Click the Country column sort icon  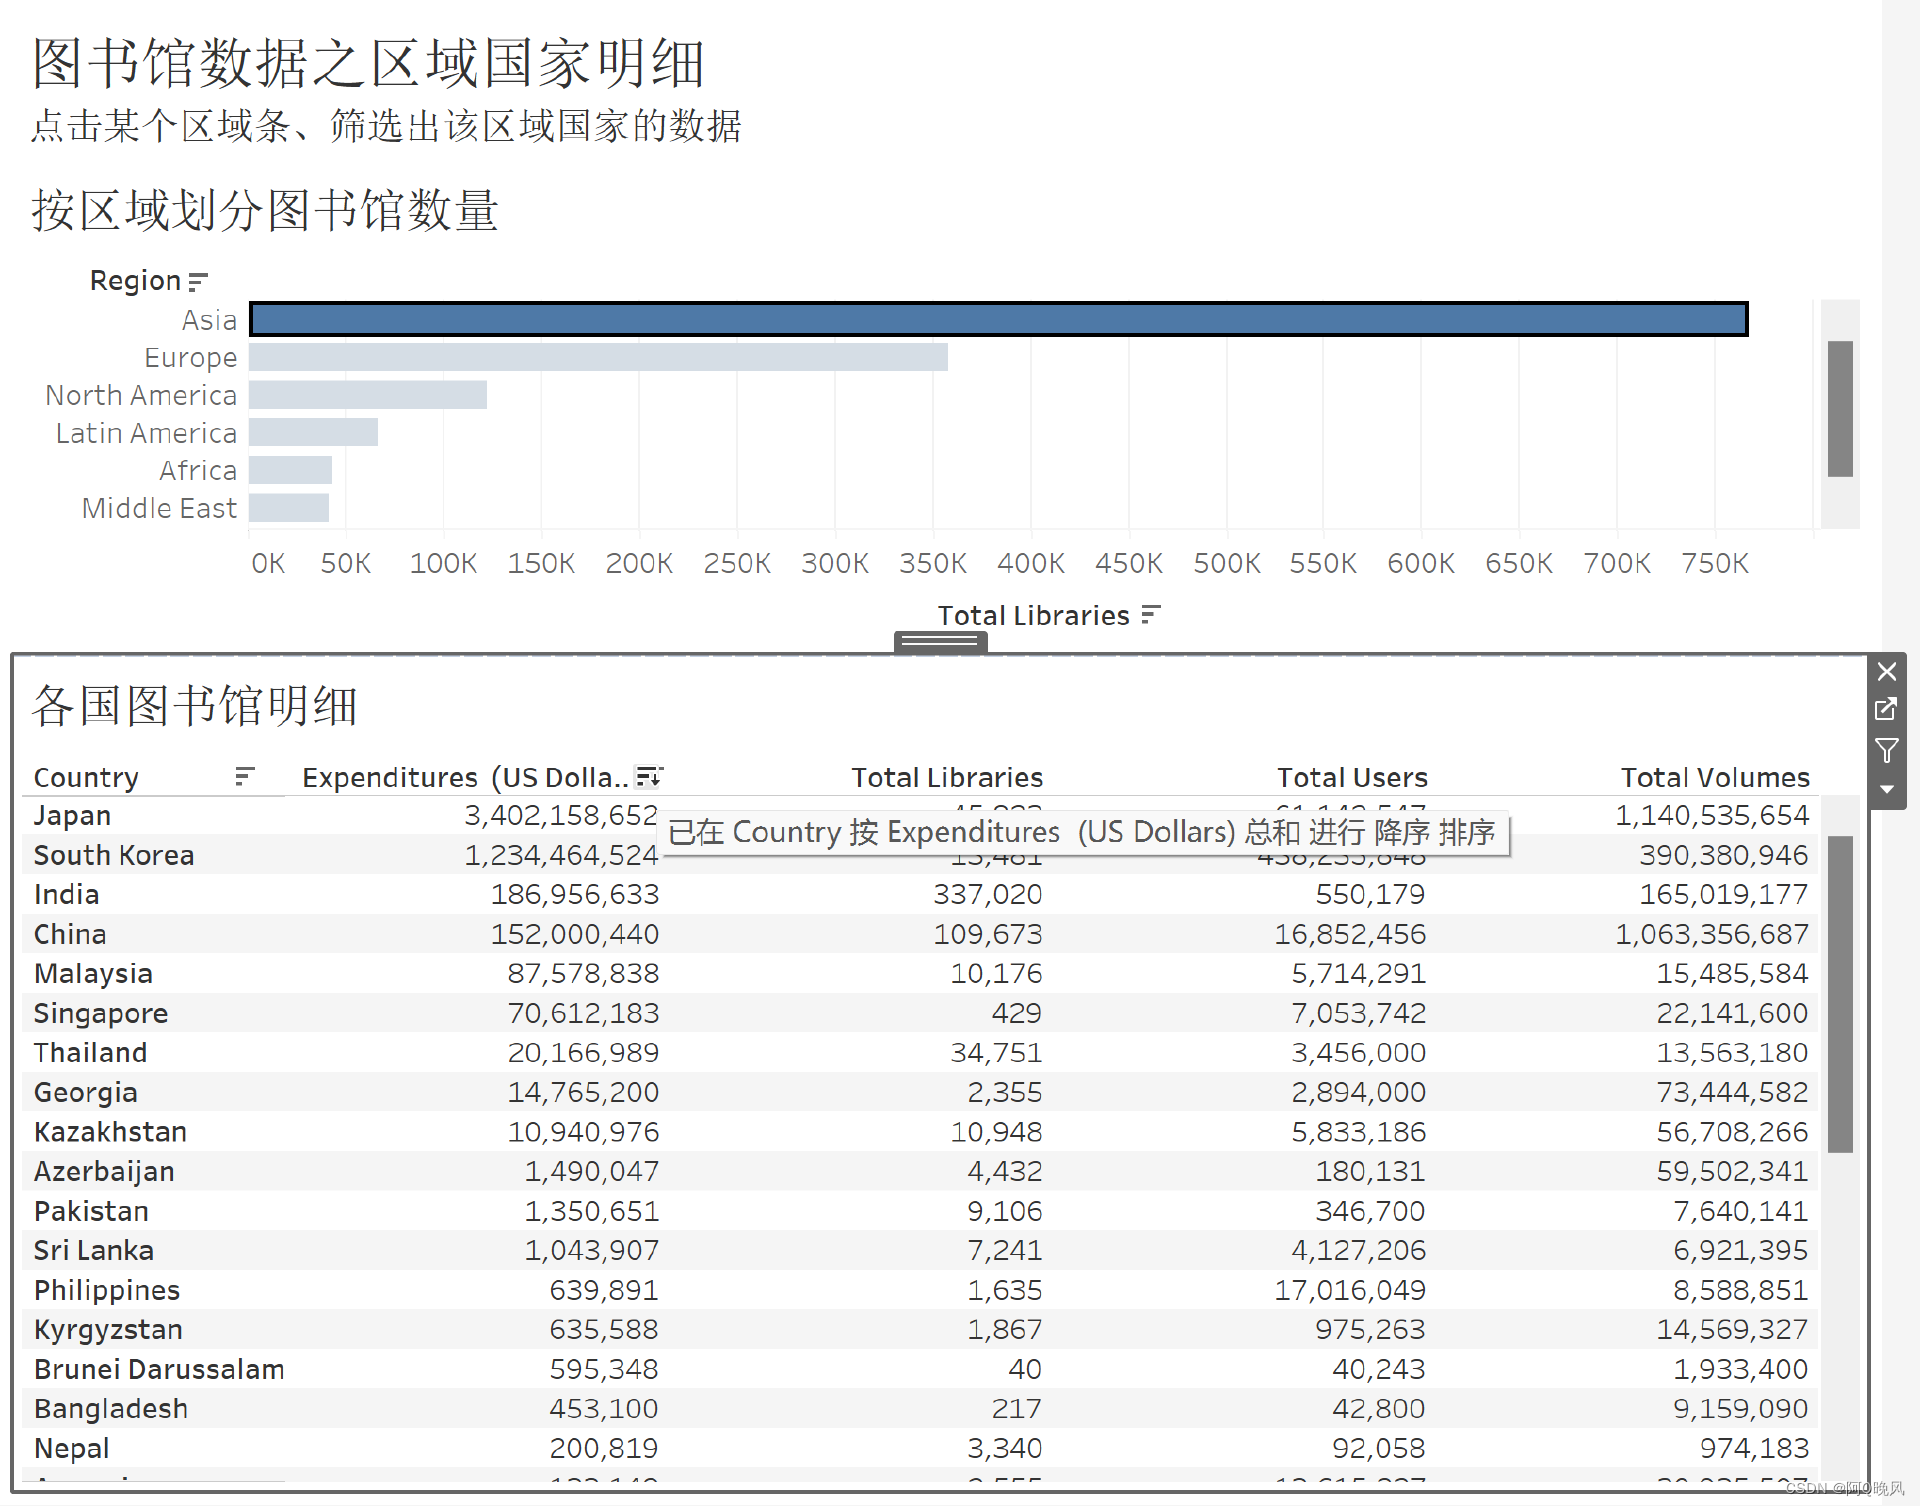(244, 777)
